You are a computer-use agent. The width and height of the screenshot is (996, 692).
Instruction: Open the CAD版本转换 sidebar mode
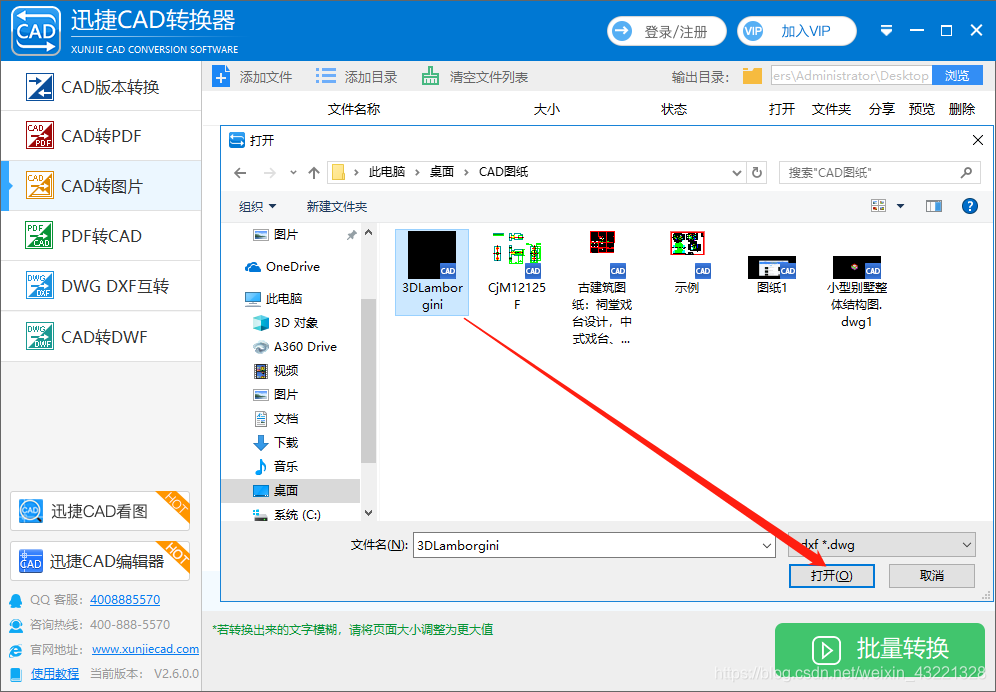click(101, 87)
